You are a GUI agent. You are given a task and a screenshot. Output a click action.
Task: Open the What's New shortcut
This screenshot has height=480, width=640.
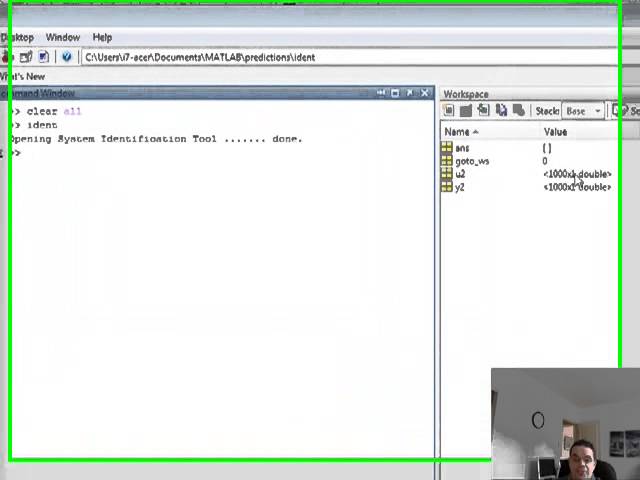[22, 76]
